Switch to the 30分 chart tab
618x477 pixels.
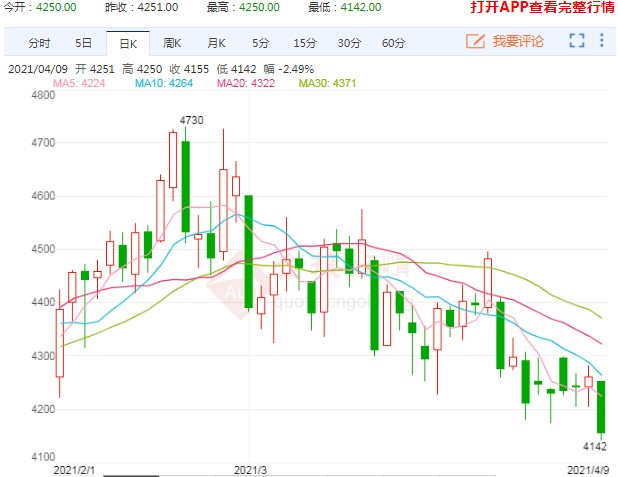pos(349,43)
